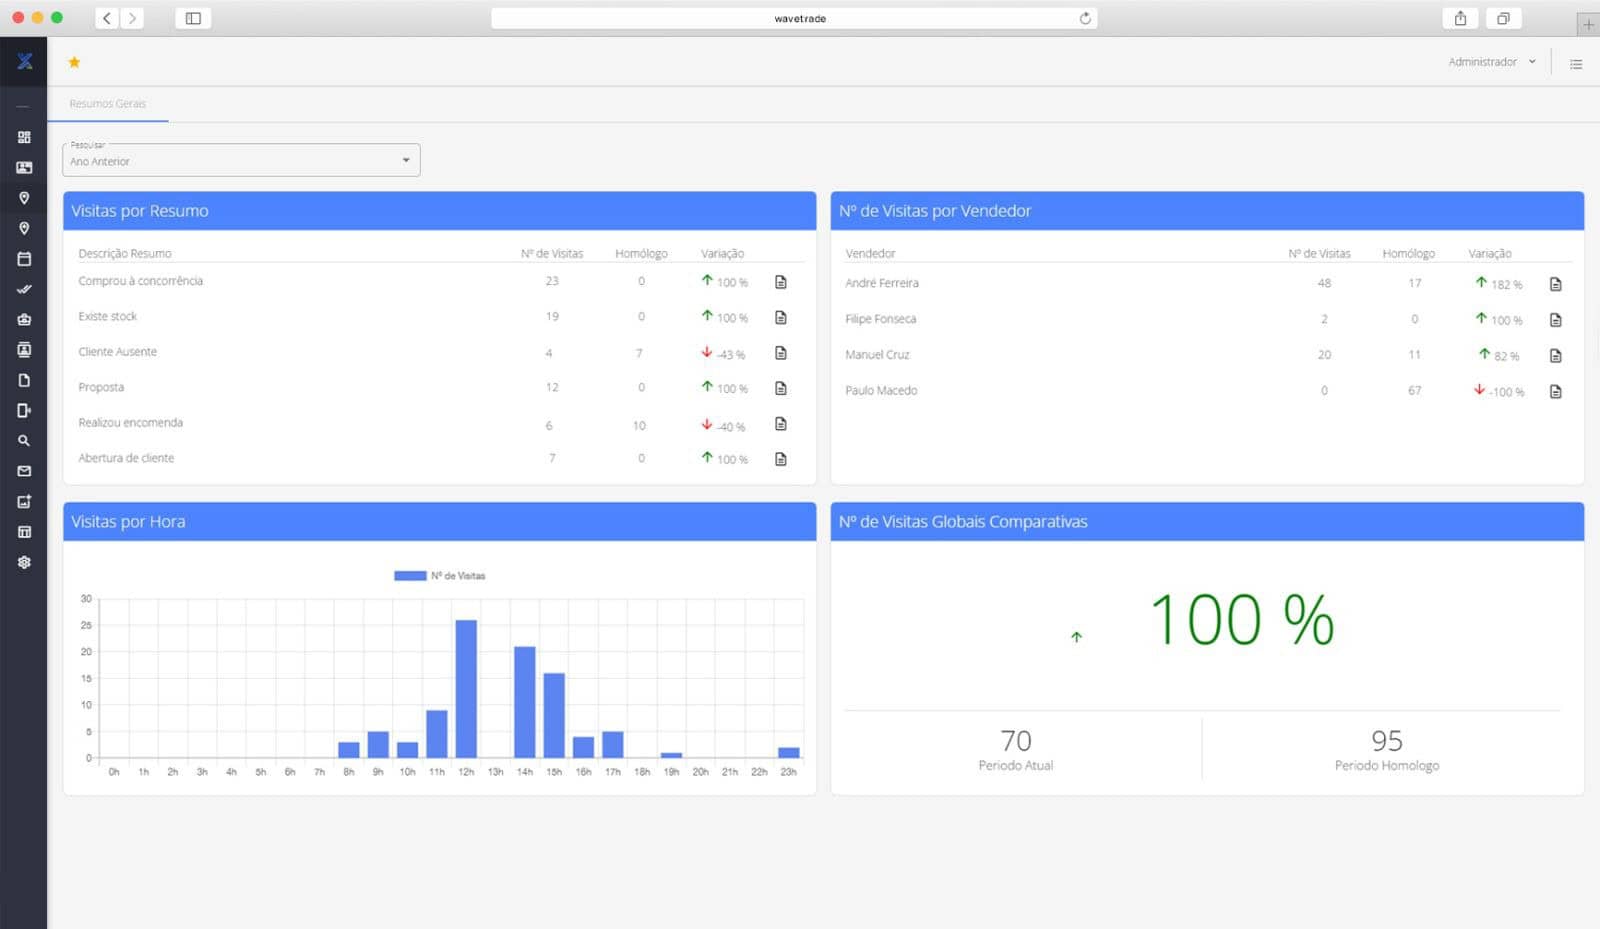Toggle the browser sidebar button

pyautogui.click(x=193, y=18)
